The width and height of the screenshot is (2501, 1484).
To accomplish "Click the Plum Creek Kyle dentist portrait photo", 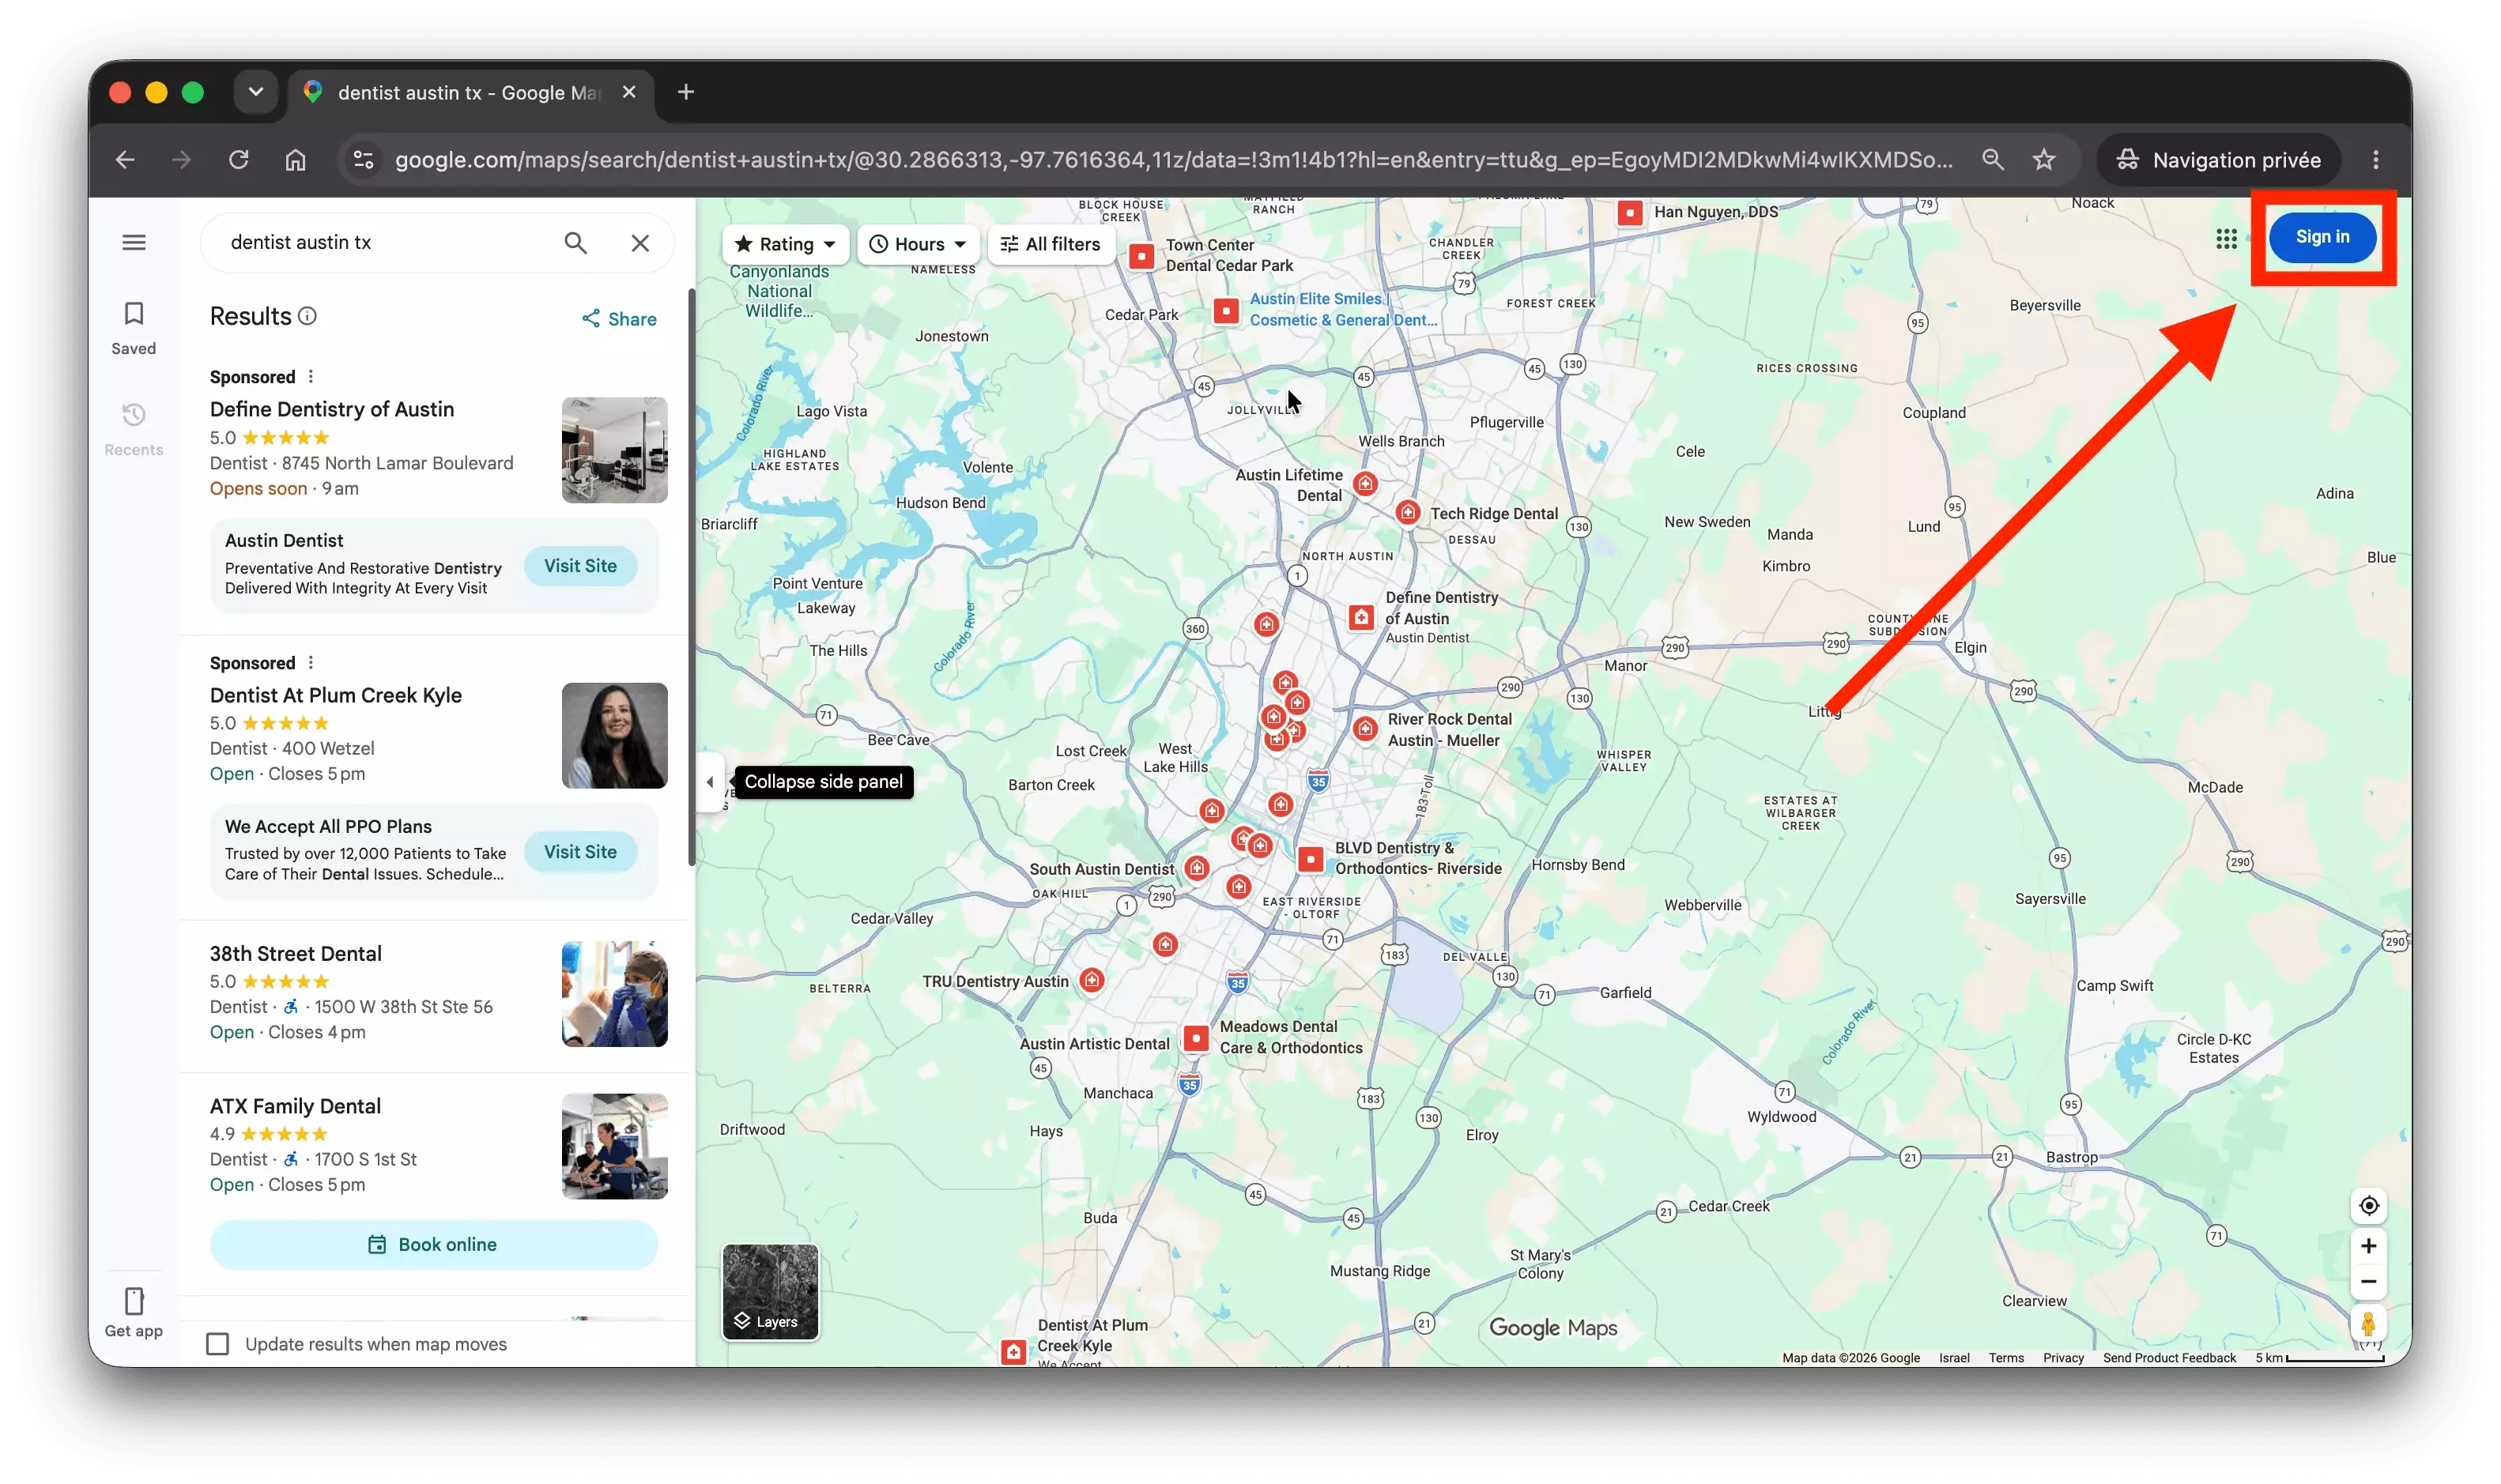I will [614, 736].
